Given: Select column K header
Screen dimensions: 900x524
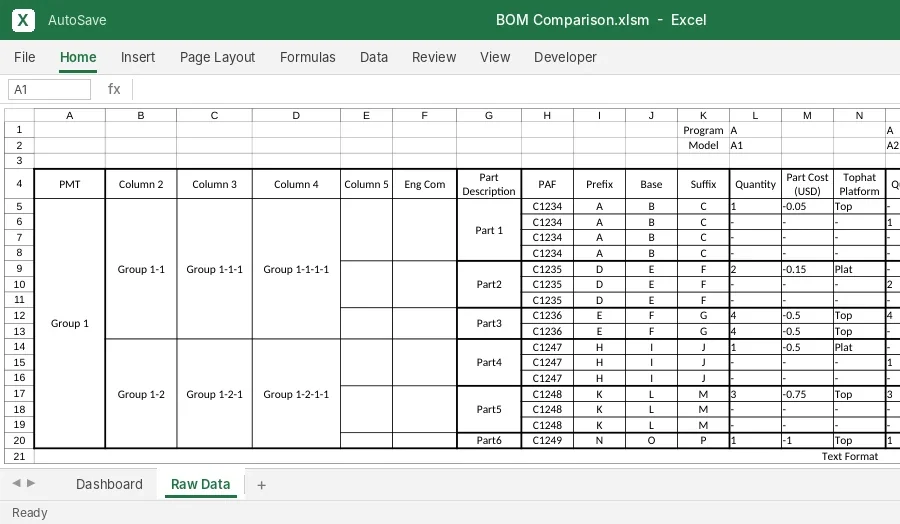Looking at the screenshot, I should tap(703, 115).
